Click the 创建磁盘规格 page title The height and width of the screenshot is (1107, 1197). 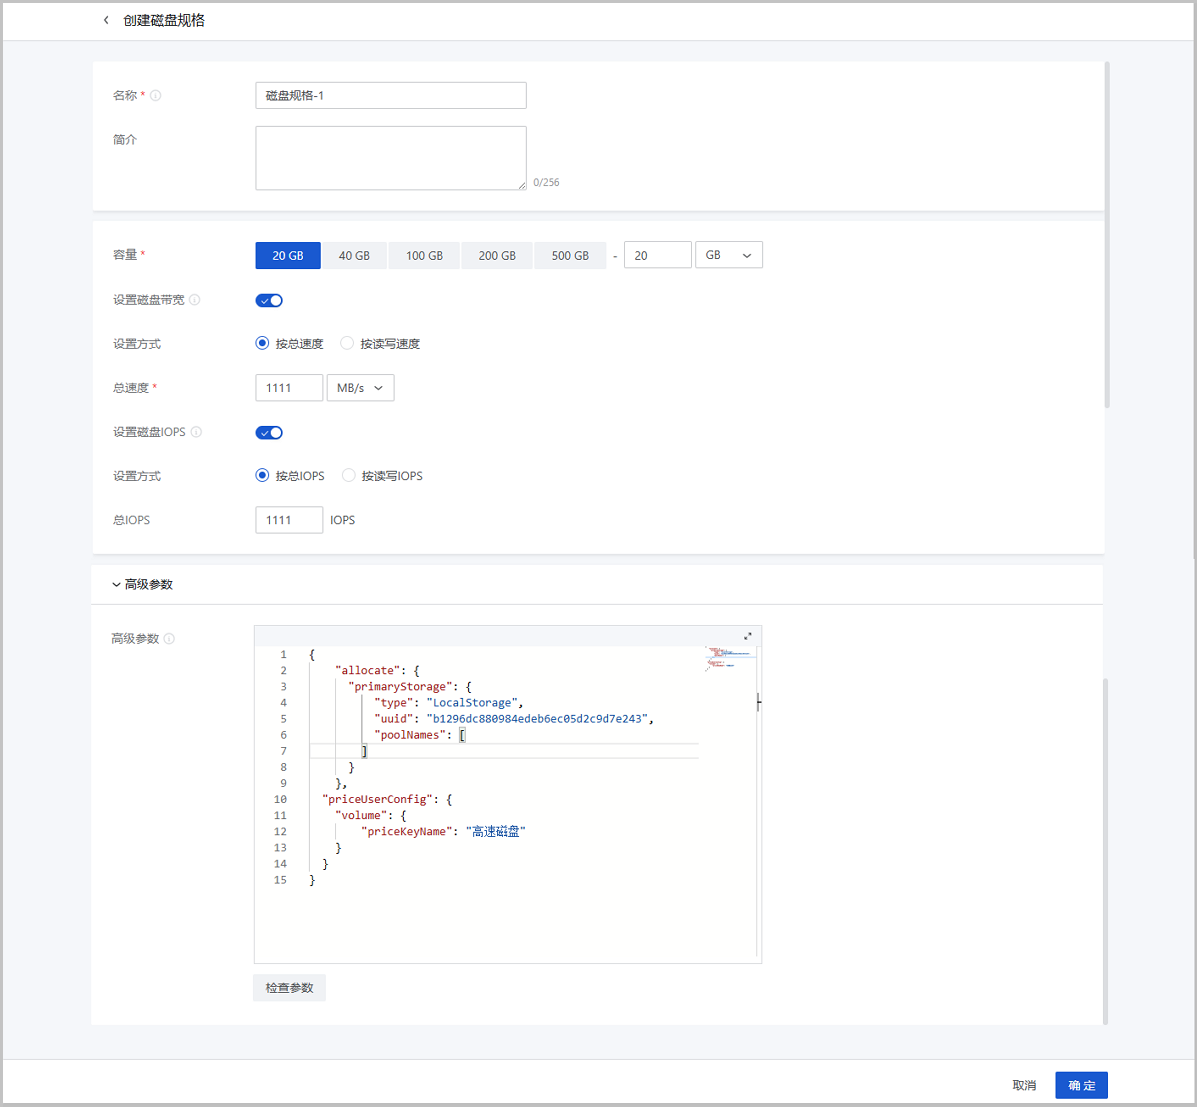(x=164, y=21)
